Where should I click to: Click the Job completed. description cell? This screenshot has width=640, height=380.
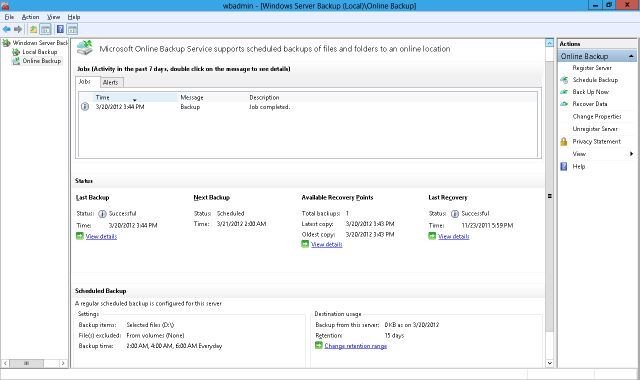pos(269,107)
